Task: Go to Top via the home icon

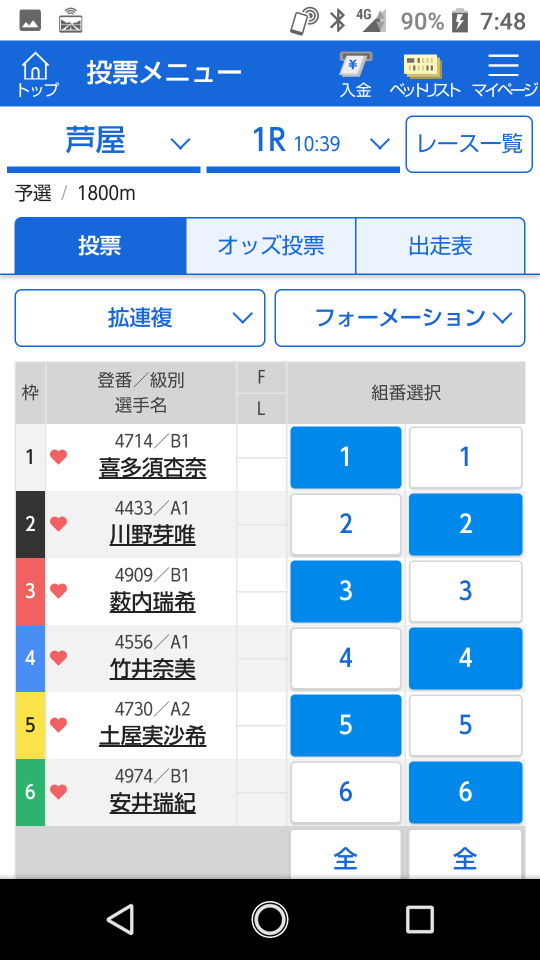Action: pos(37,73)
